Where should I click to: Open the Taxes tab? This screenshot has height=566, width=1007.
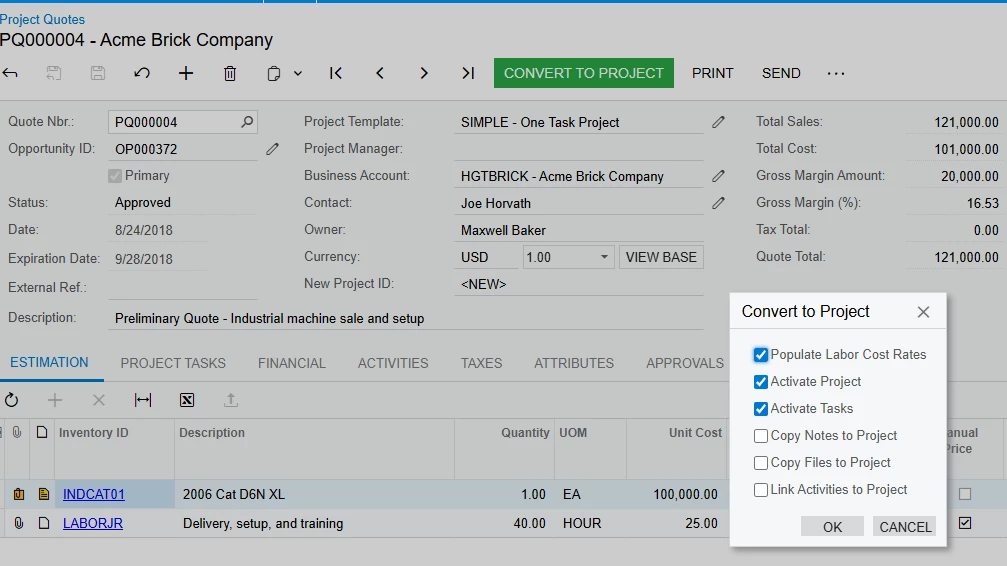pos(481,363)
